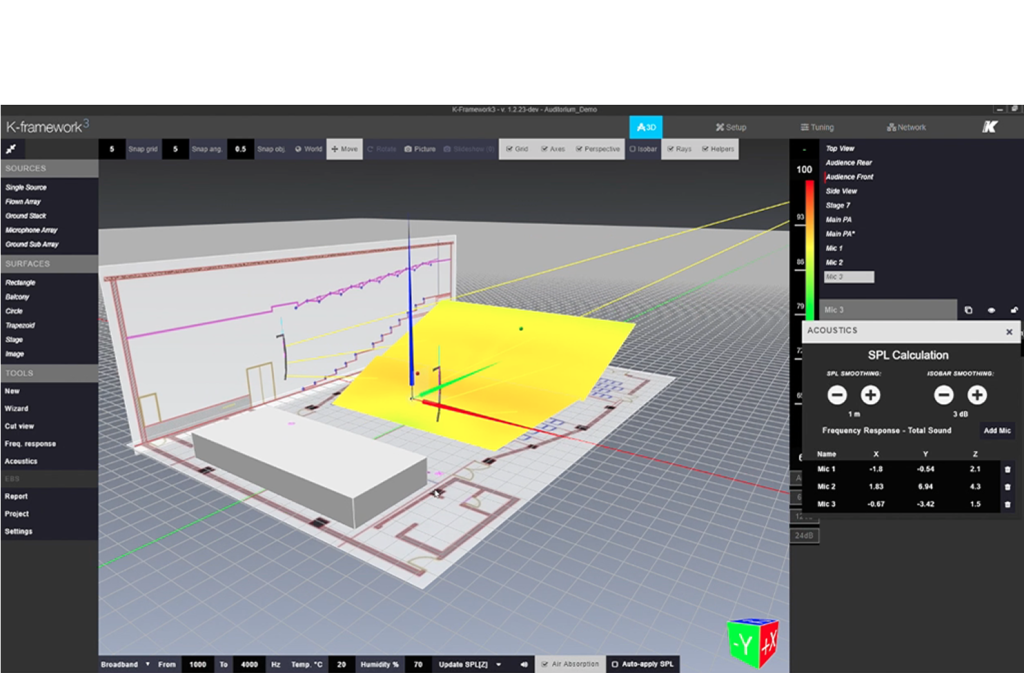This screenshot has width=1024, height=673.
Task: Delete Mic 1 with its trash icon
Action: pyautogui.click(x=1007, y=469)
